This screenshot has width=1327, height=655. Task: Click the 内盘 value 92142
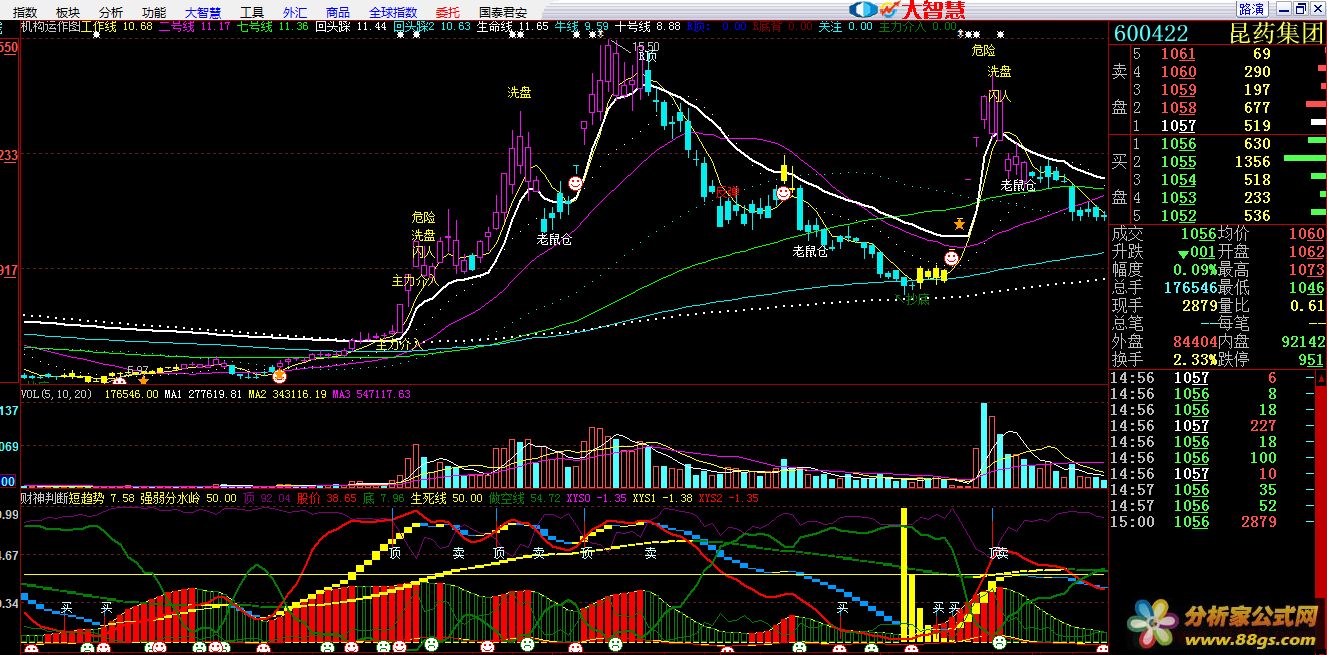(x=1301, y=342)
